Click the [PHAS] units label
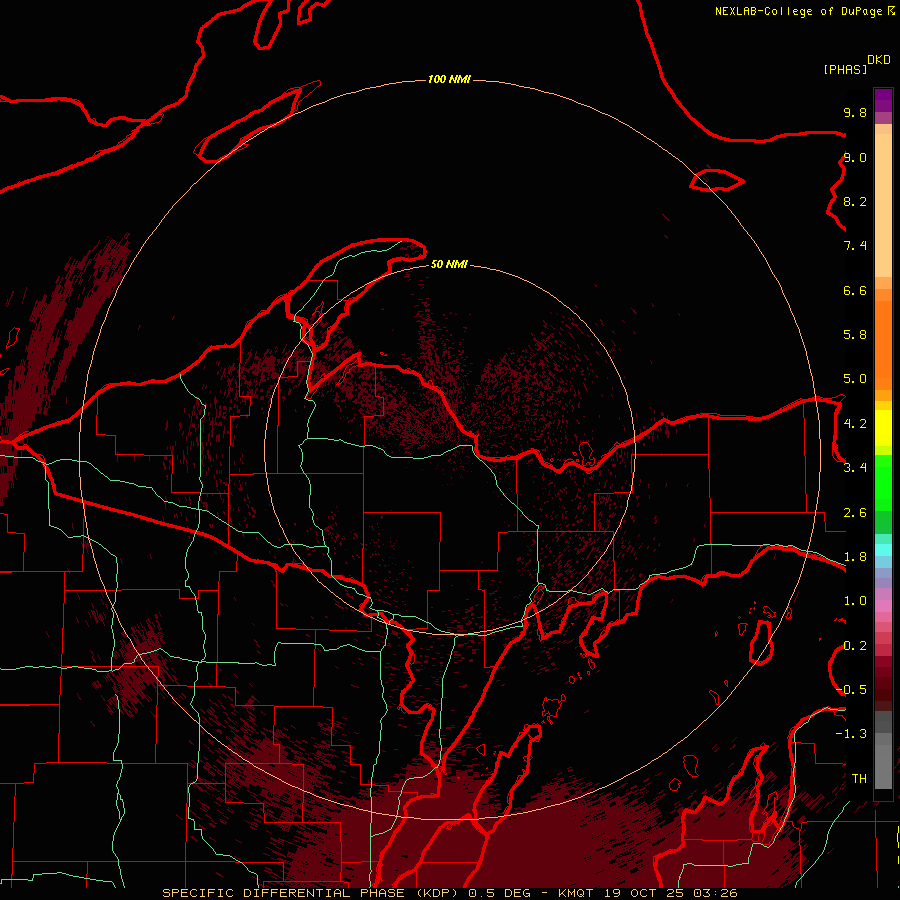Screen dimensions: 900x900 (845, 69)
